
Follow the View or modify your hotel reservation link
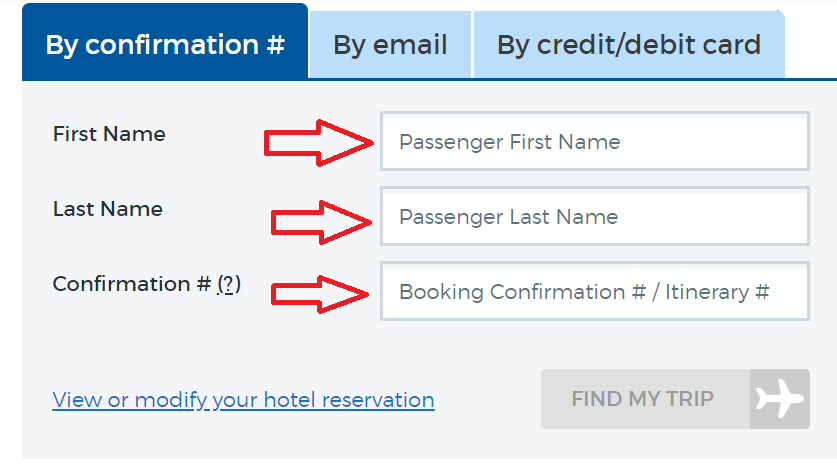(x=243, y=400)
